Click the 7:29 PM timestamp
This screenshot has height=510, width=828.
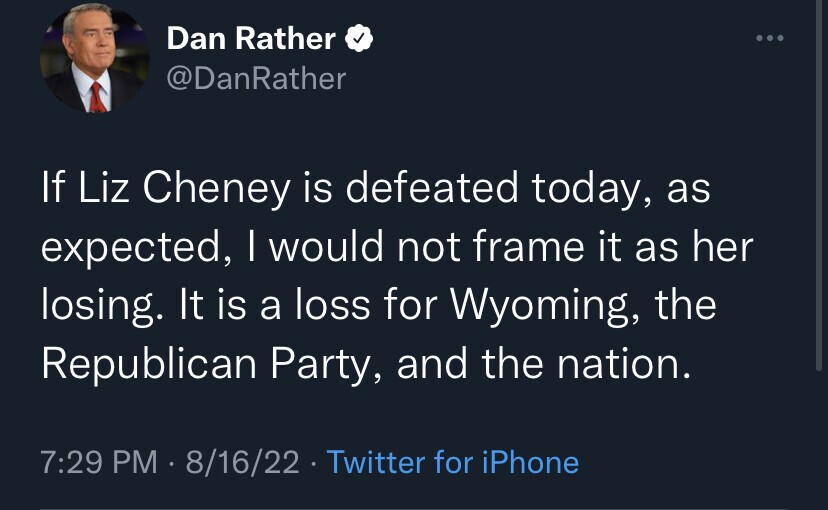99,462
